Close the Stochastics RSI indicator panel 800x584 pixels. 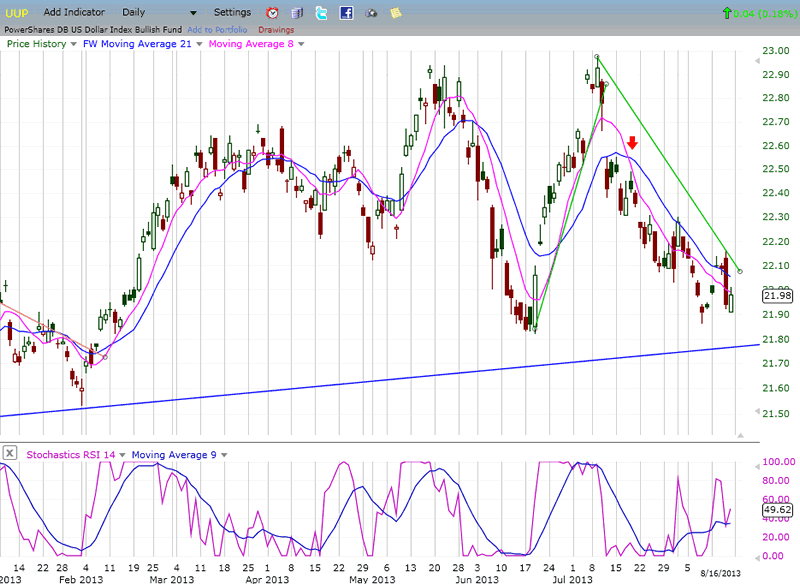(9, 453)
